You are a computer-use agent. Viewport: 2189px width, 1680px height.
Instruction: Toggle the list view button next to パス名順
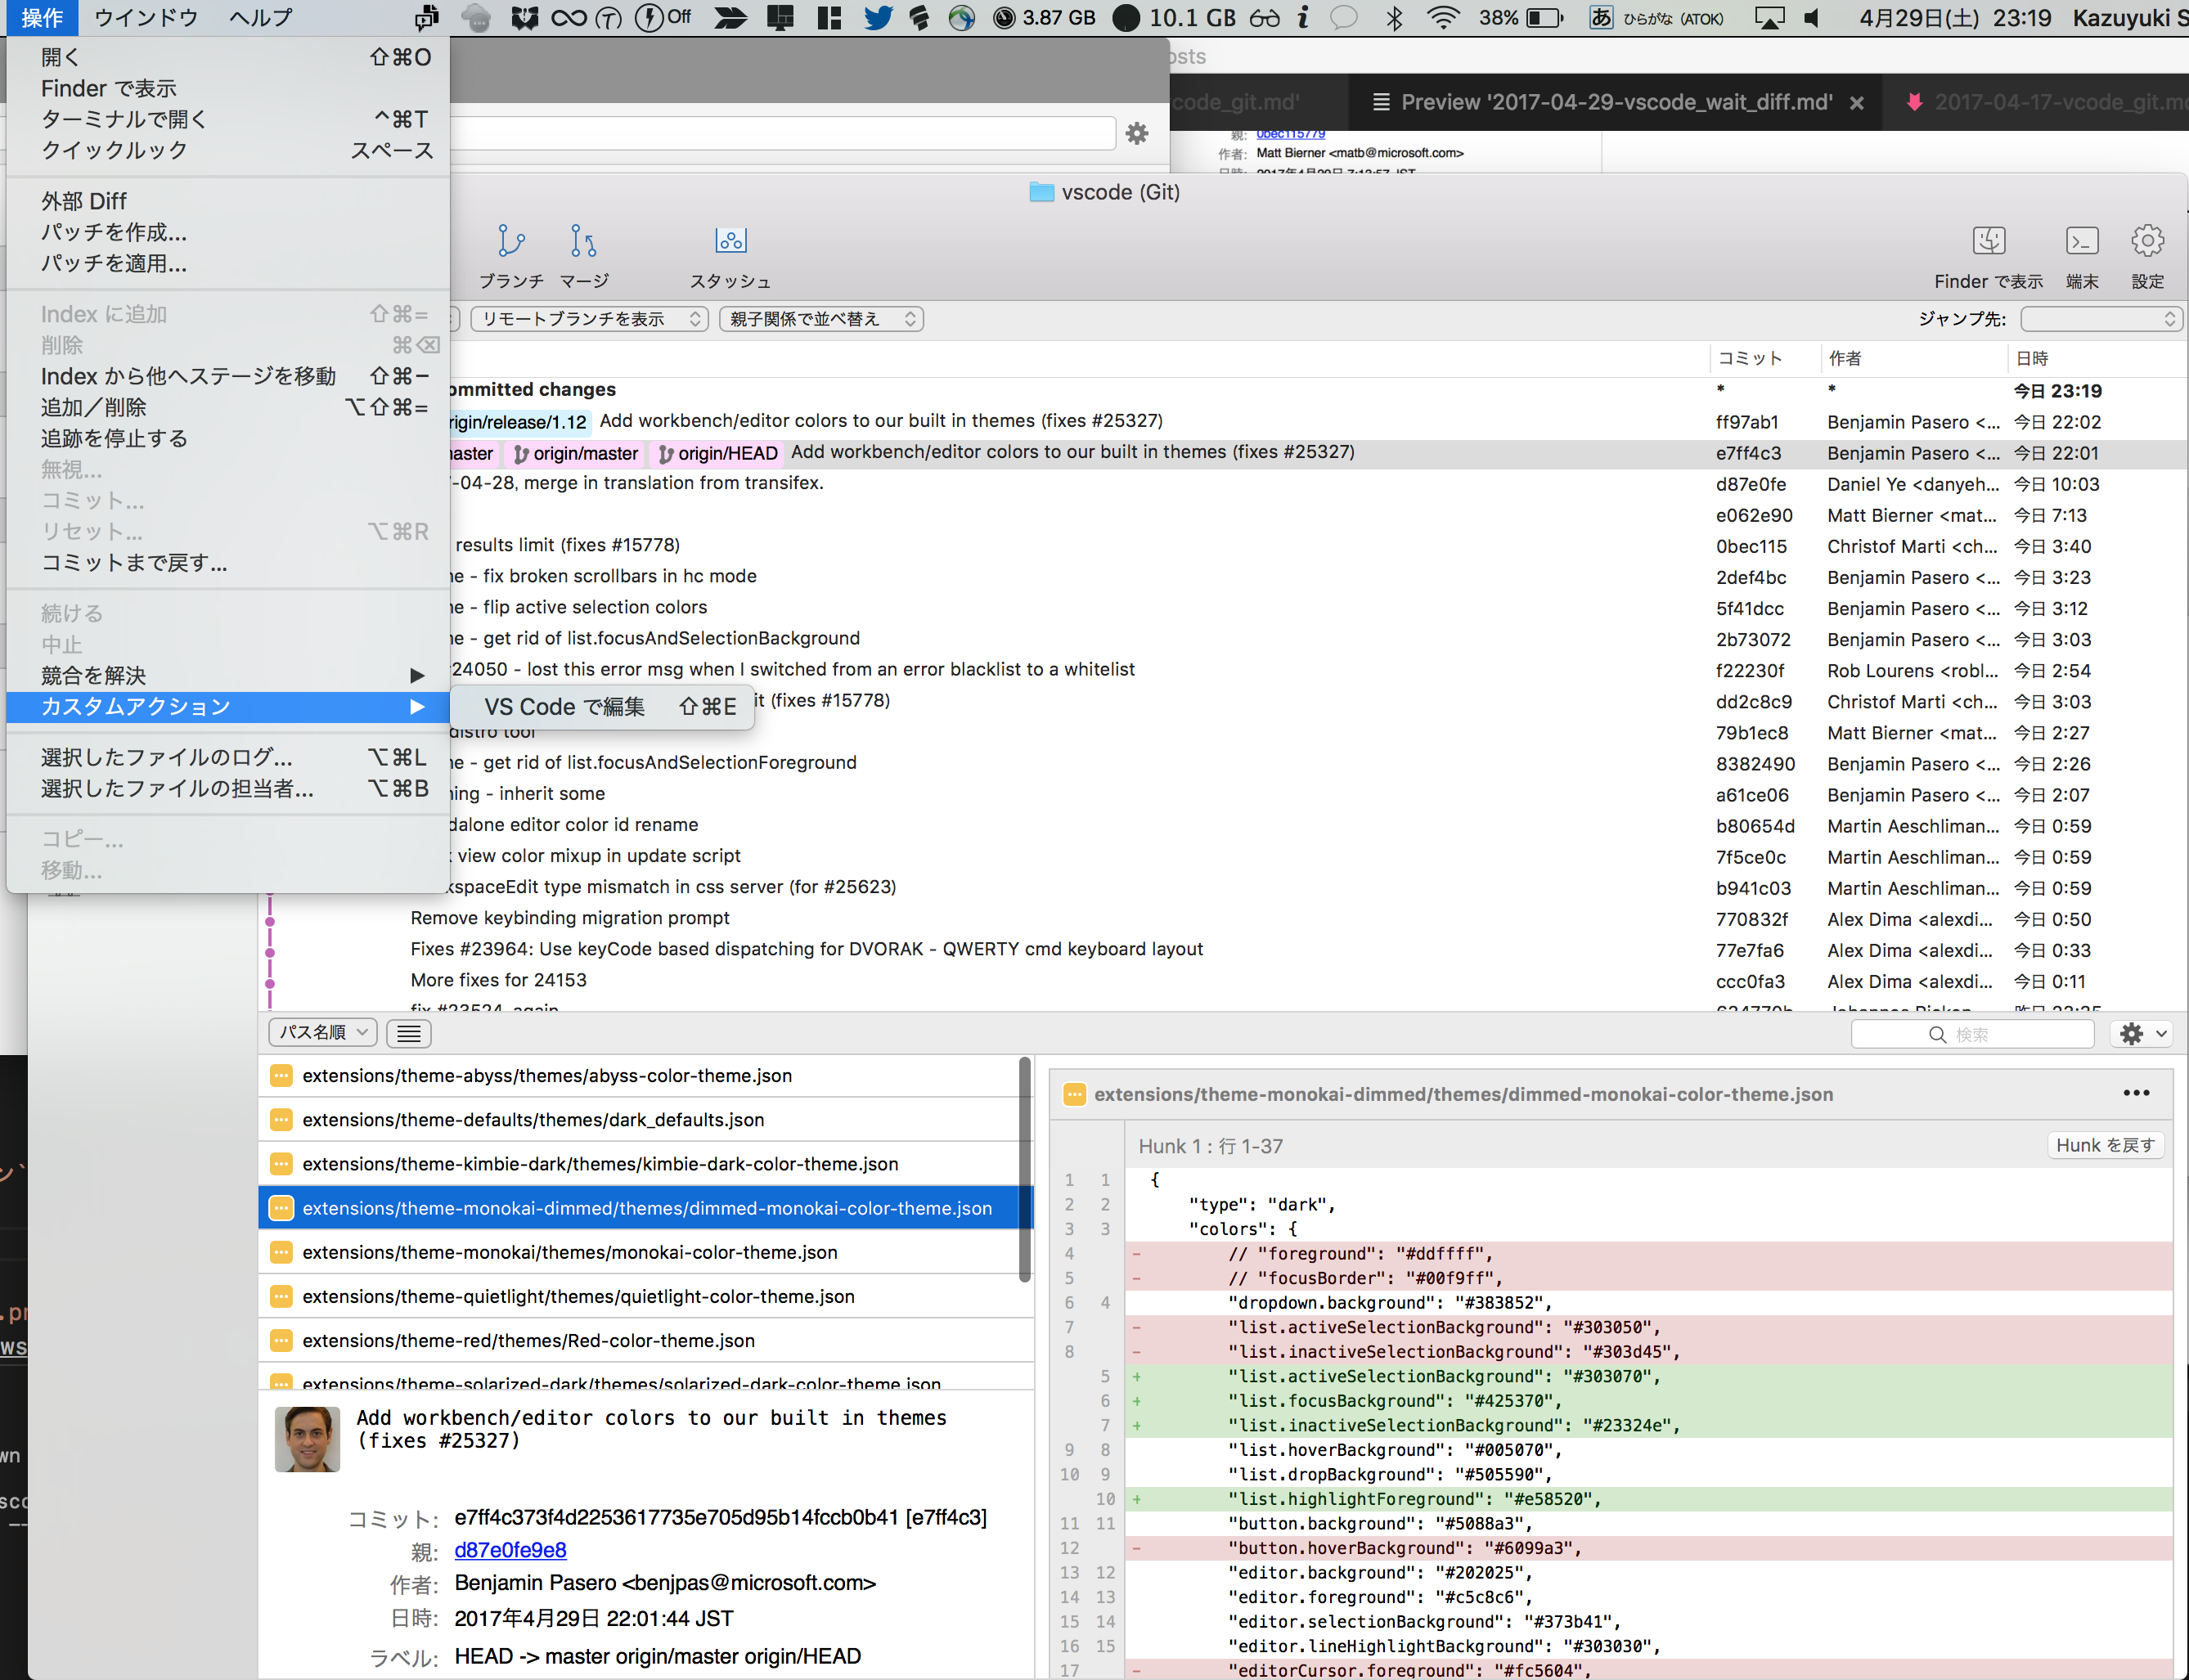click(x=408, y=1032)
